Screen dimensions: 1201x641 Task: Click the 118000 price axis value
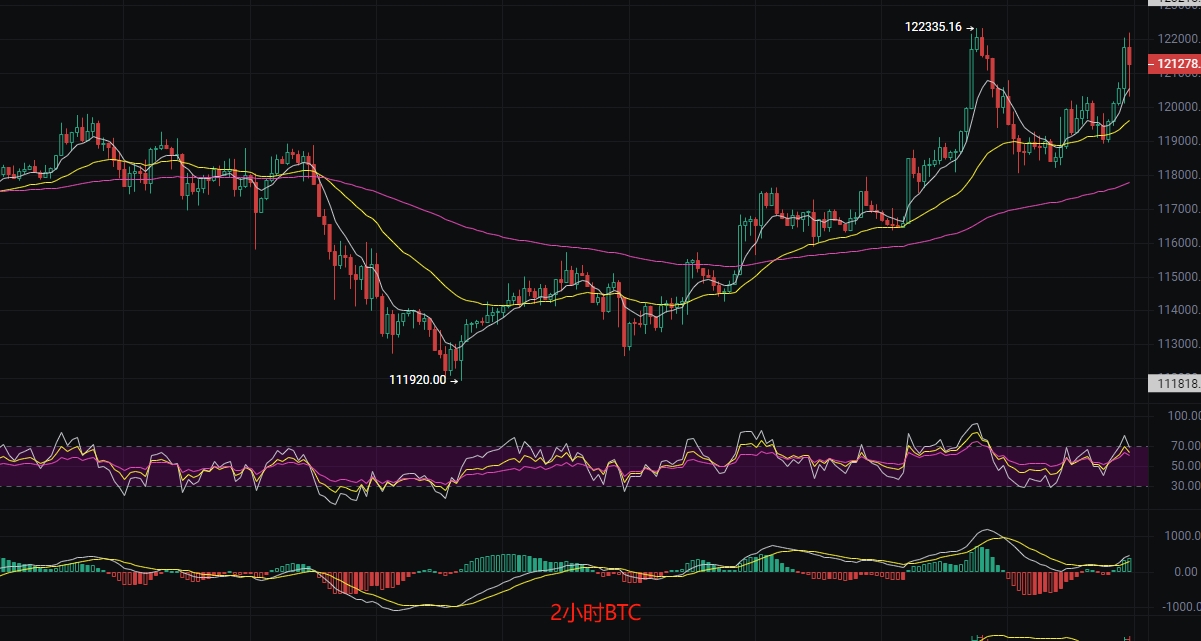1179,175
